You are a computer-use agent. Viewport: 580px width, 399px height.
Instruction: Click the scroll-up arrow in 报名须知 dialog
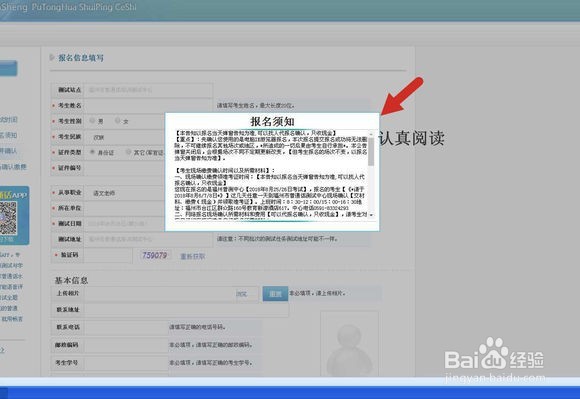371,135
